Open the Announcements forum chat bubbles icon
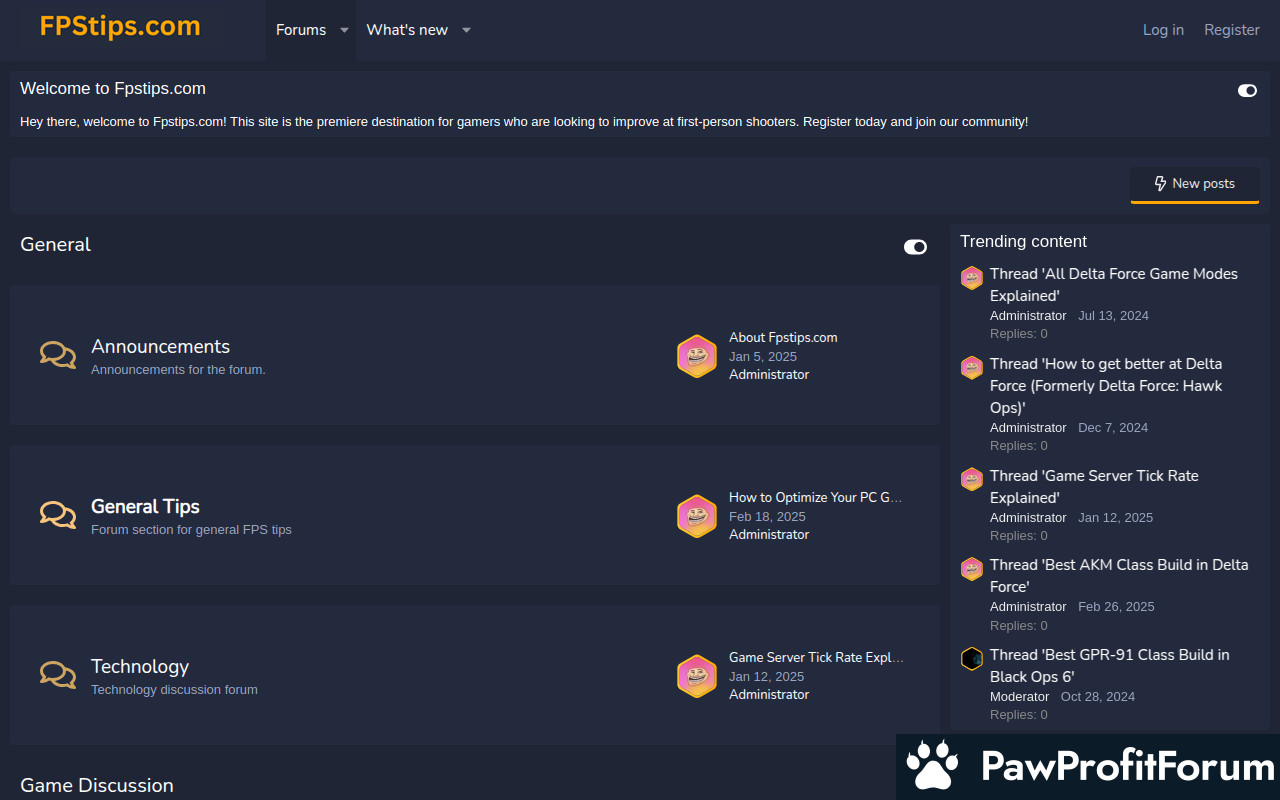This screenshot has width=1280, height=800. click(x=58, y=355)
